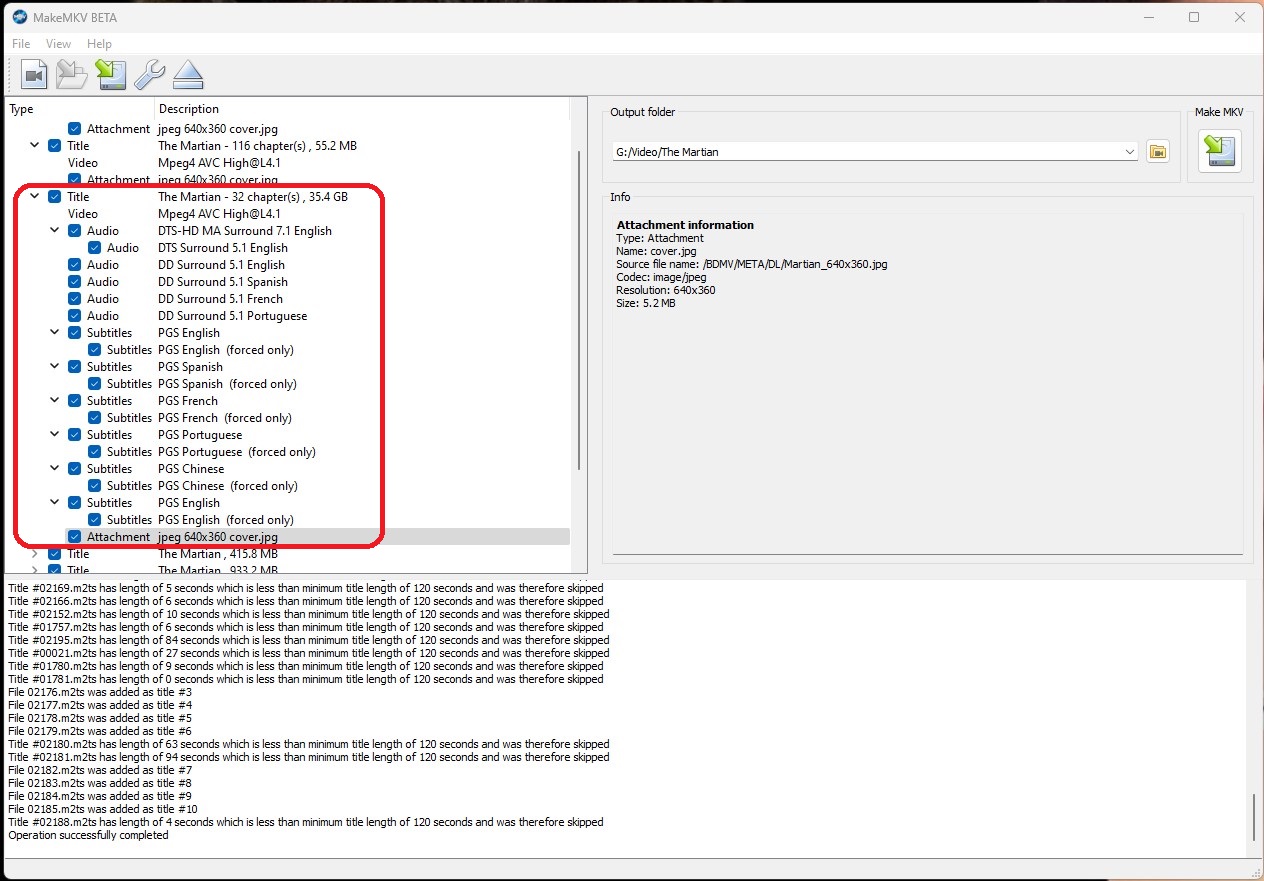Uncheck PGS French (forced only) subtitles
This screenshot has height=881, width=1264.
pos(95,418)
